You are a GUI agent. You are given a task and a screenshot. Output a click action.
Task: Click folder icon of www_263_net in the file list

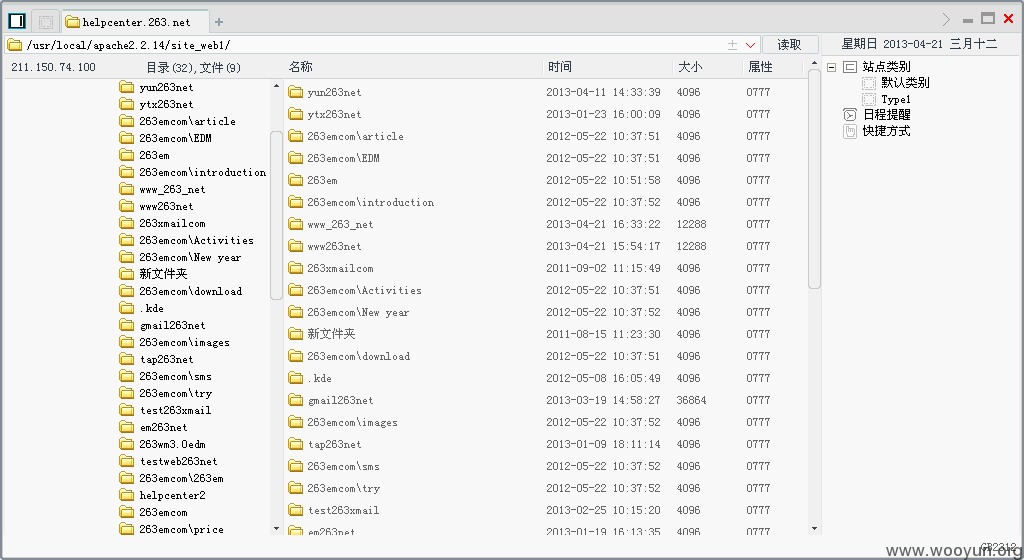click(296, 224)
